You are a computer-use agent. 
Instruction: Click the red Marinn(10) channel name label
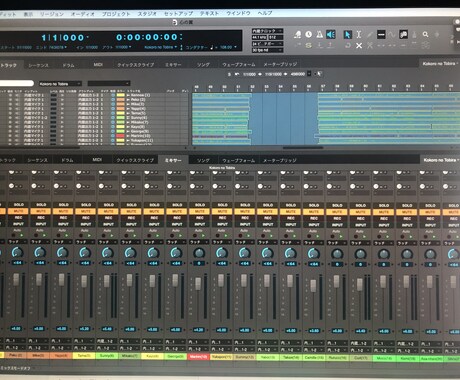pyautogui.click(x=199, y=357)
